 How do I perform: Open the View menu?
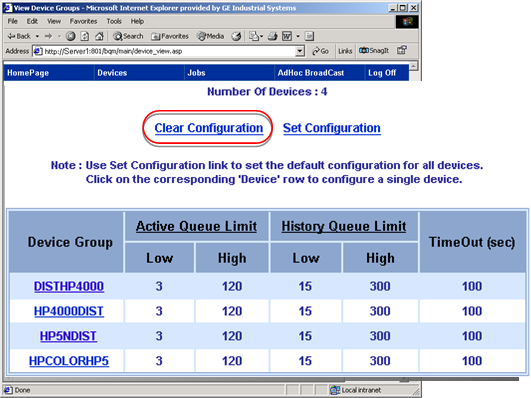click(x=54, y=21)
